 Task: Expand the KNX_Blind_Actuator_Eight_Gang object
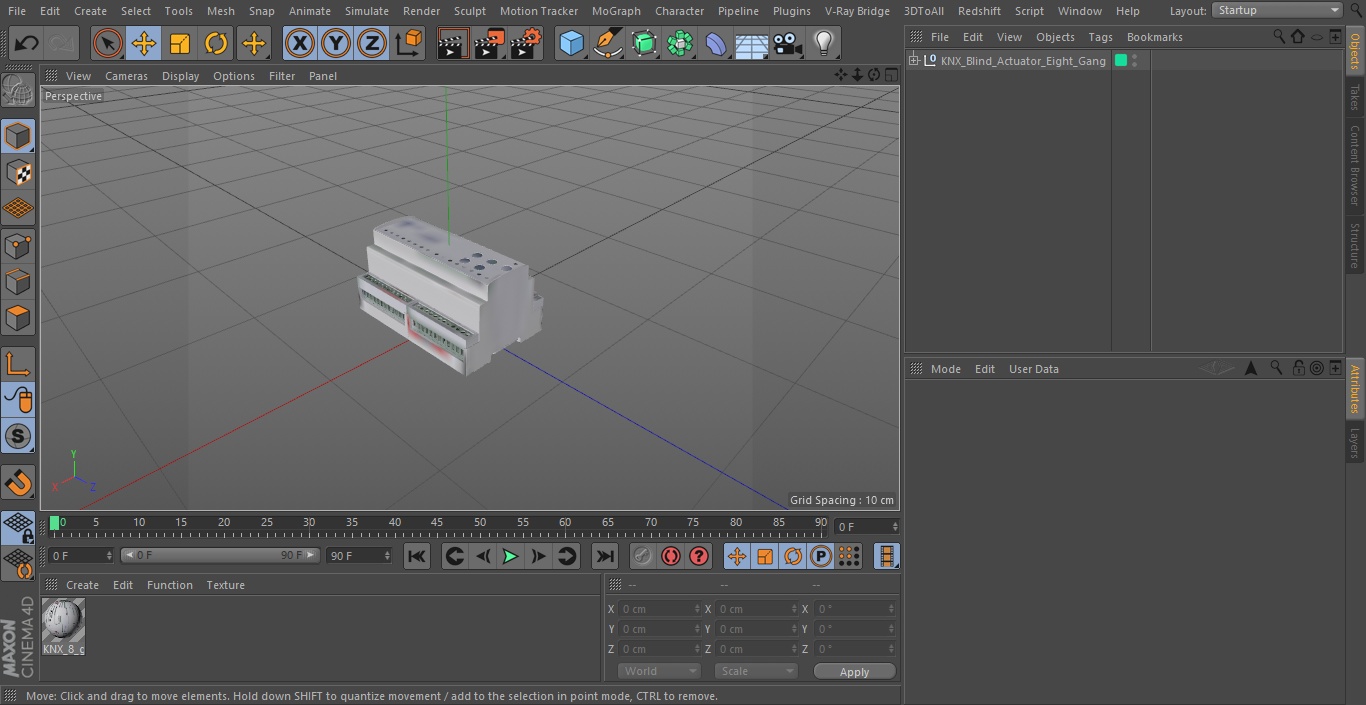pyautogui.click(x=913, y=61)
